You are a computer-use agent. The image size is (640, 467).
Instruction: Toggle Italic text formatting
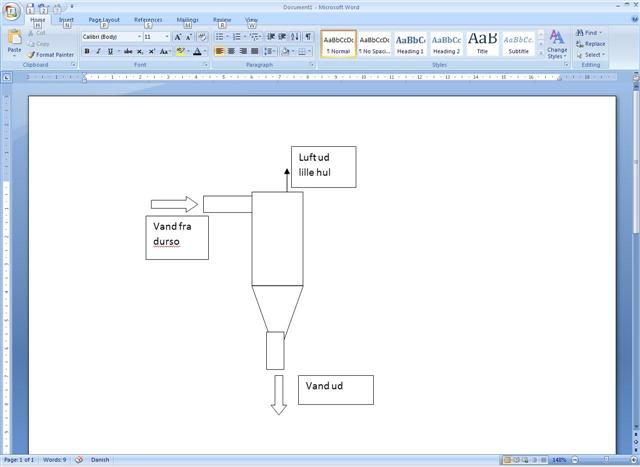pos(98,51)
